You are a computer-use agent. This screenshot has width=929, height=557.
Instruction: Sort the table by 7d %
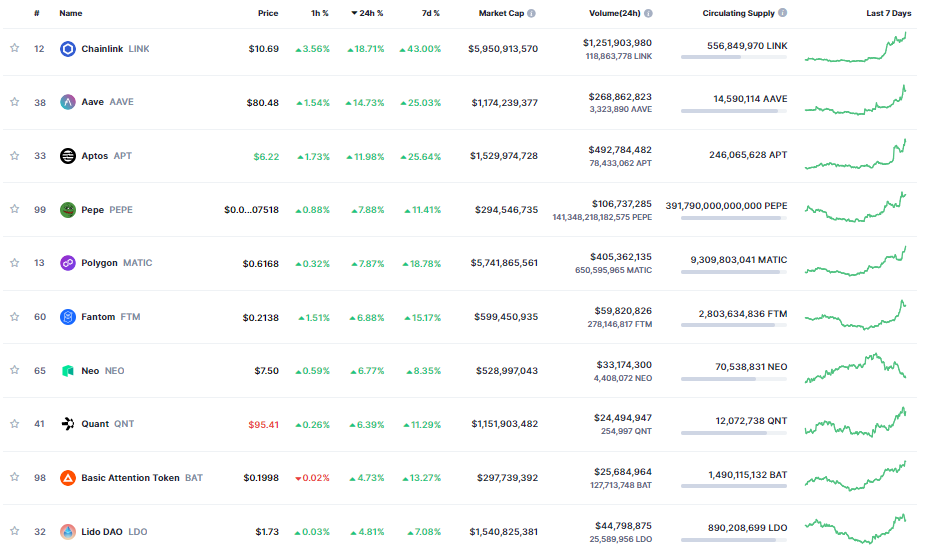[x=431, y=13]
